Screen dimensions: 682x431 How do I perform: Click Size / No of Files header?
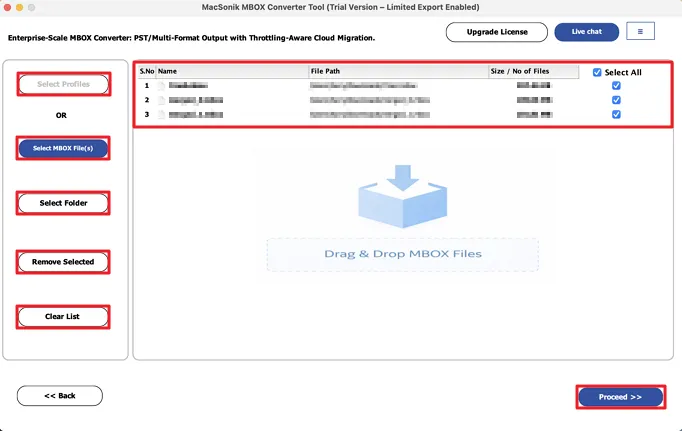point(534,71)
